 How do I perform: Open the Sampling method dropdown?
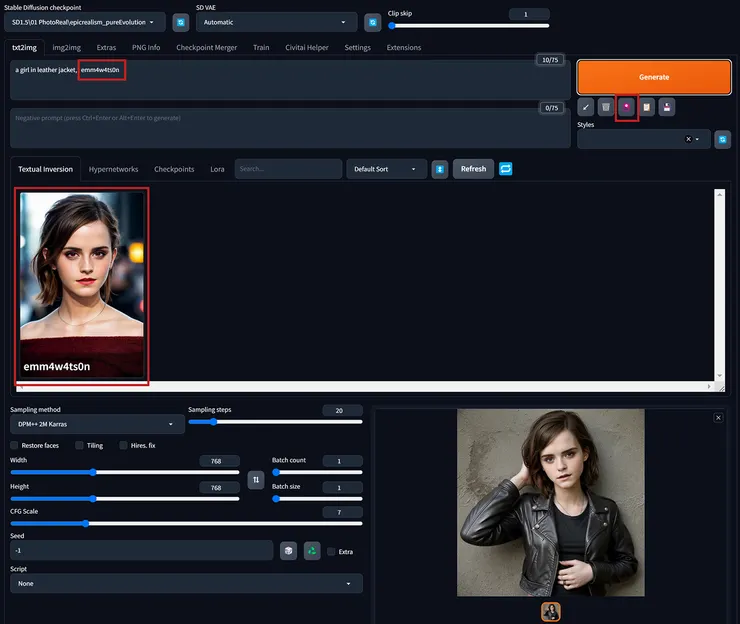coord(95,425)
